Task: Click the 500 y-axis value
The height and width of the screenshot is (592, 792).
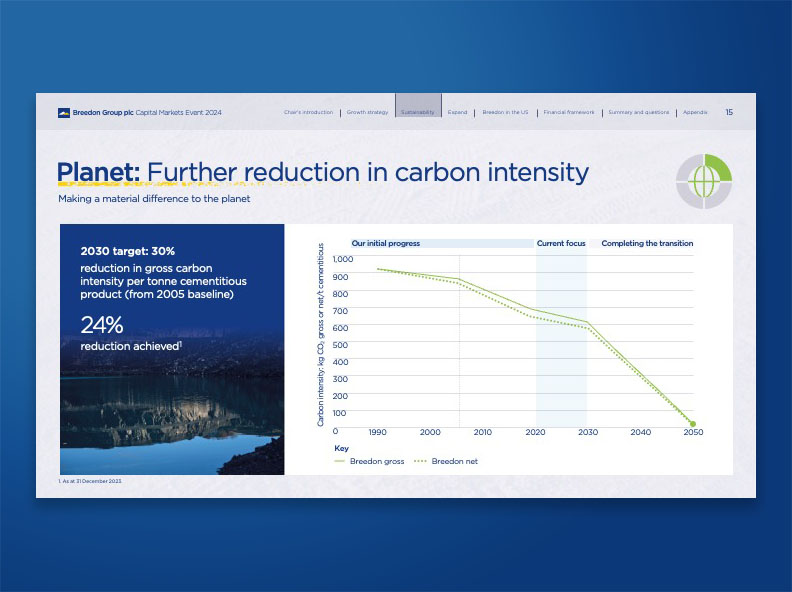Action: [340, 345]
